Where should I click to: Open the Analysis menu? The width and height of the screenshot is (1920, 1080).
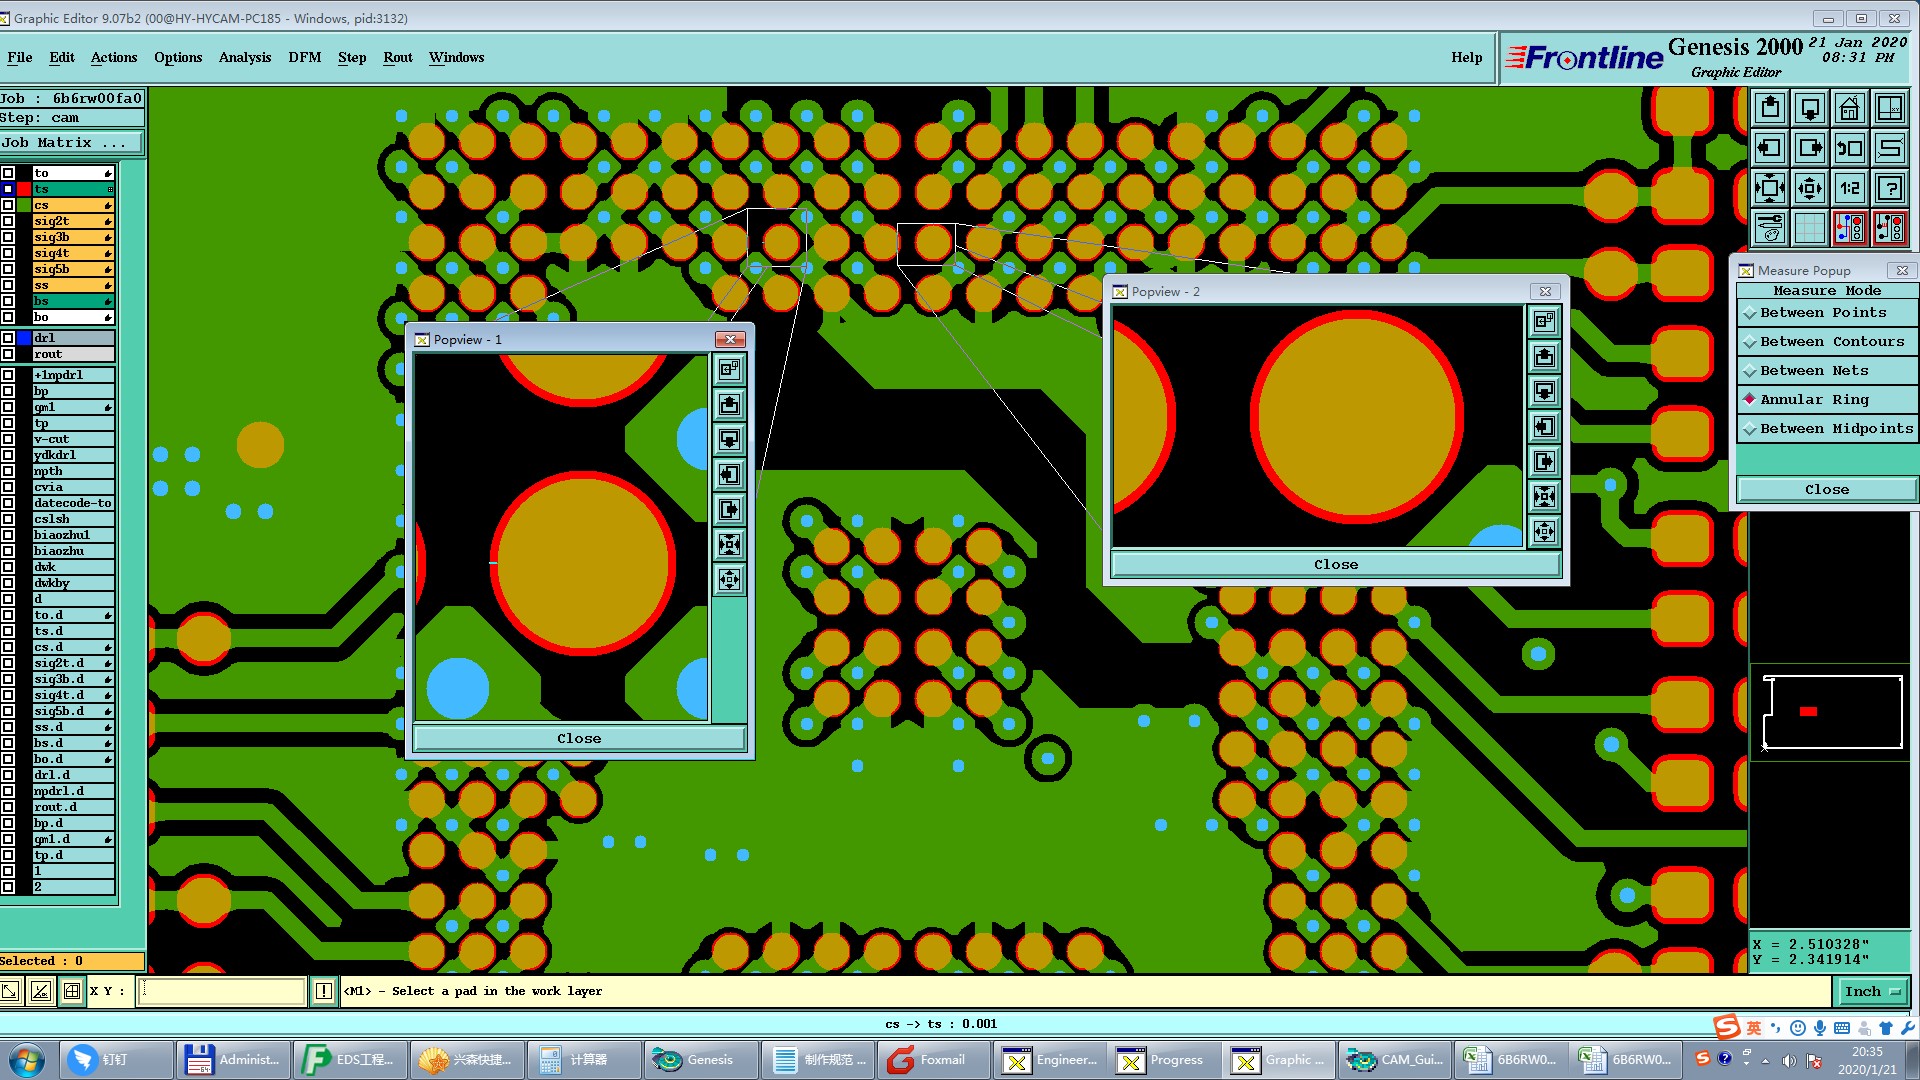coord(245,57)
